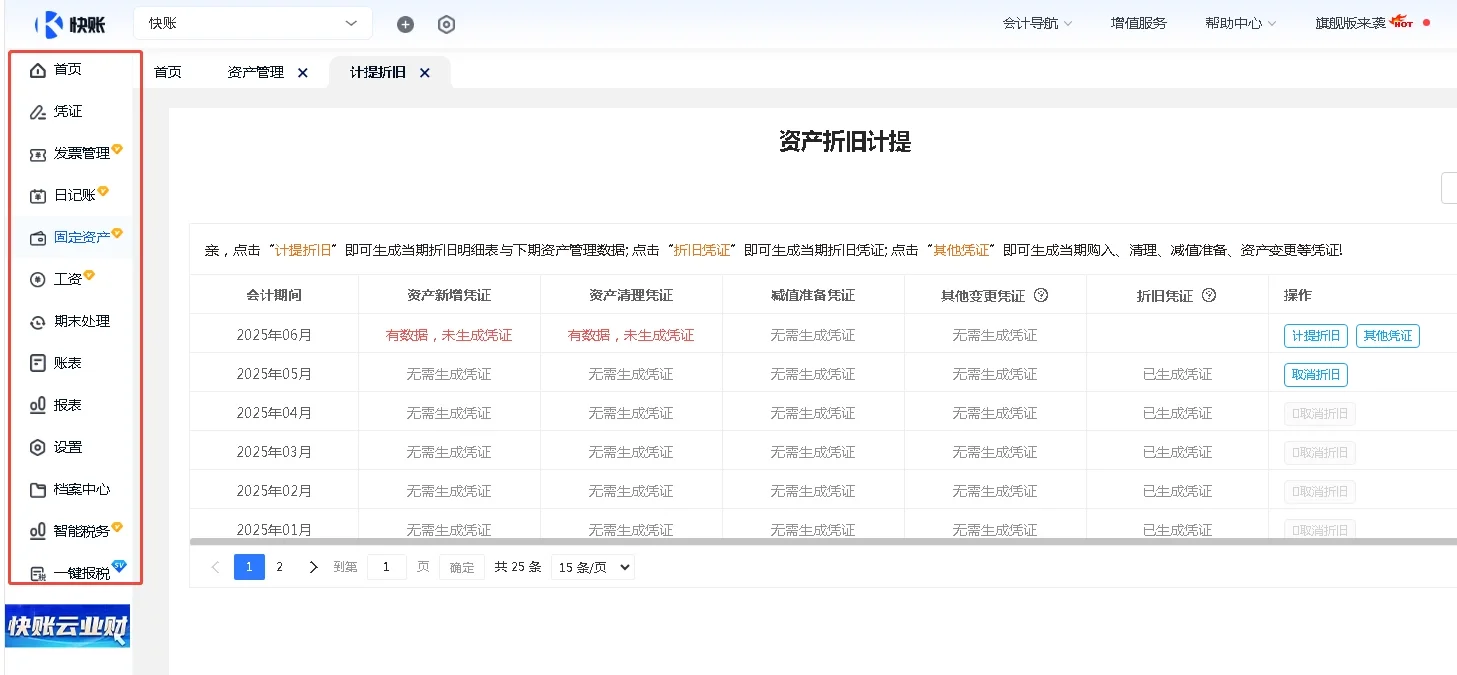
Task: Expand the 帮助中心 dropdown
Action: [x=1240, y=22]
